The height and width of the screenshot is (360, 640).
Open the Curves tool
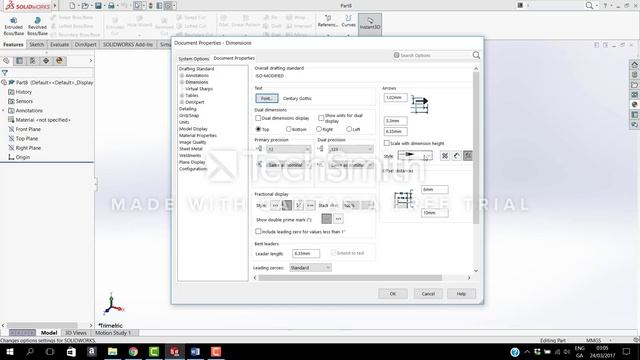(x=348, y=21)
